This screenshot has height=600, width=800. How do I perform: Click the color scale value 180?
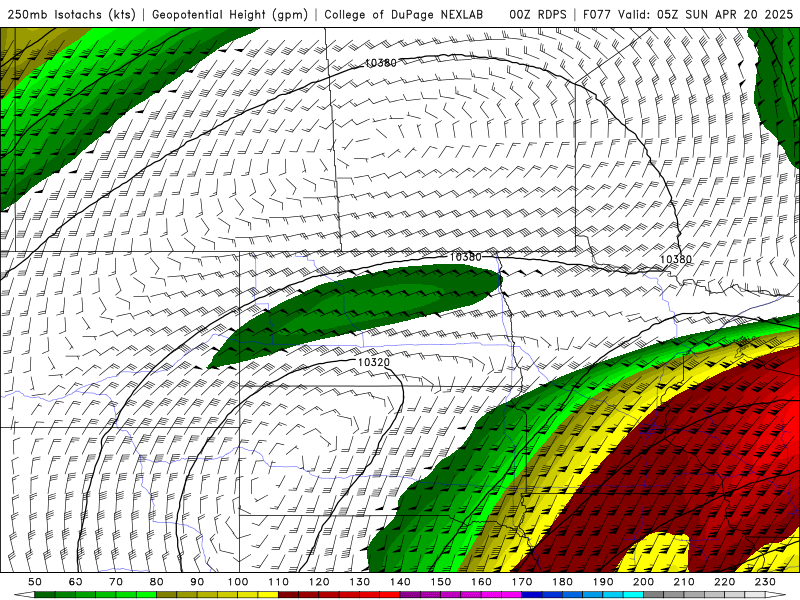pyautogui.click(x=562, y=582)
